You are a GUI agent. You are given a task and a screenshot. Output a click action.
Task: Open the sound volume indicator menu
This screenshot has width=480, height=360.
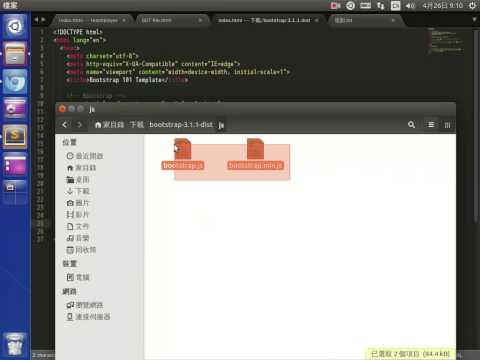pyautogui.click(x=410, y=6)
